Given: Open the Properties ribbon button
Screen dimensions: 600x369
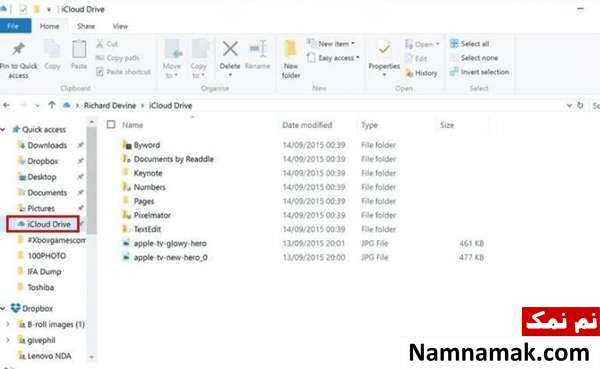Looking at the screenshot, I should point(384,58).
